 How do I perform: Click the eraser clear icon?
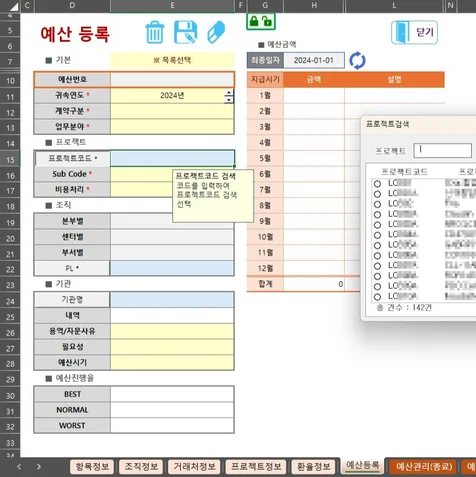[x=216, y=32]
